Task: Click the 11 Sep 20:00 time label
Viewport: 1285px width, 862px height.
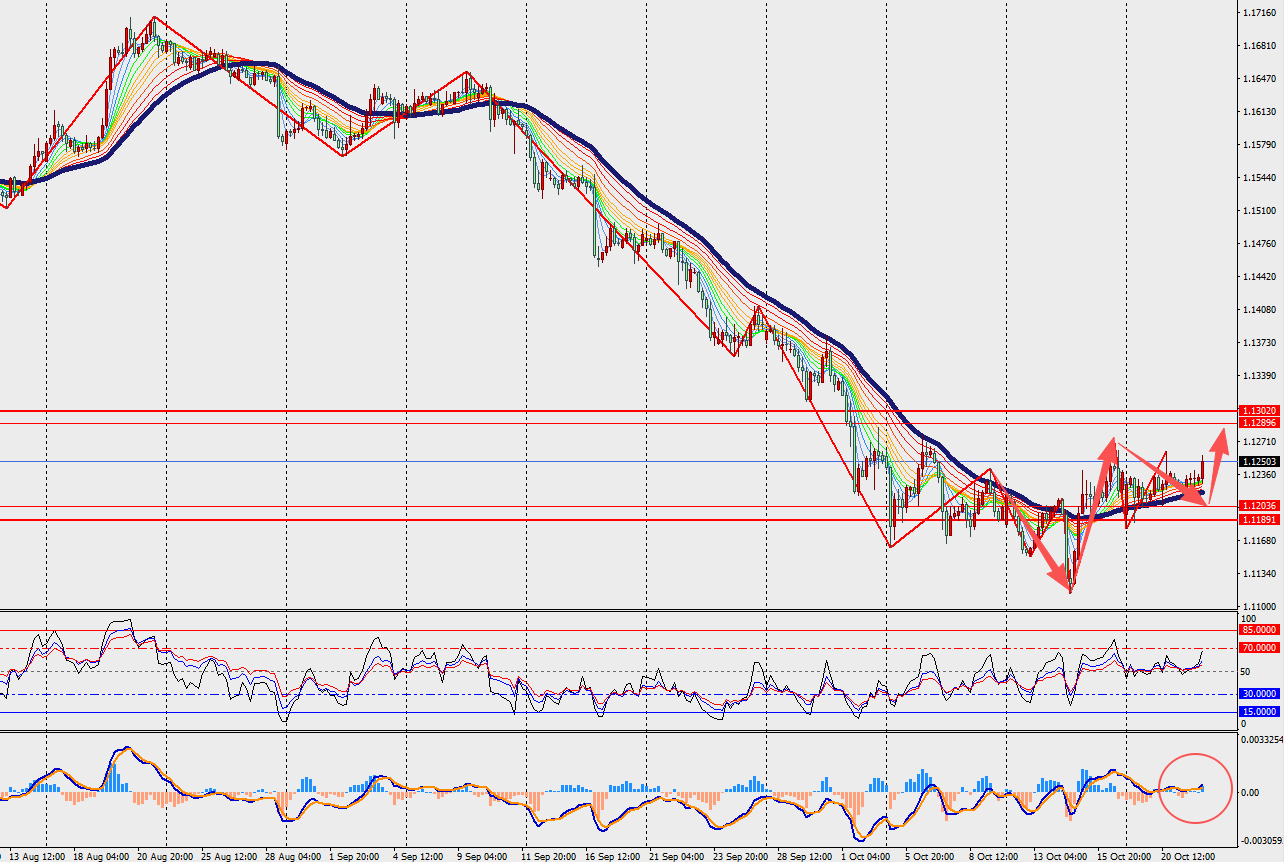Action: (x=549, y=857)
